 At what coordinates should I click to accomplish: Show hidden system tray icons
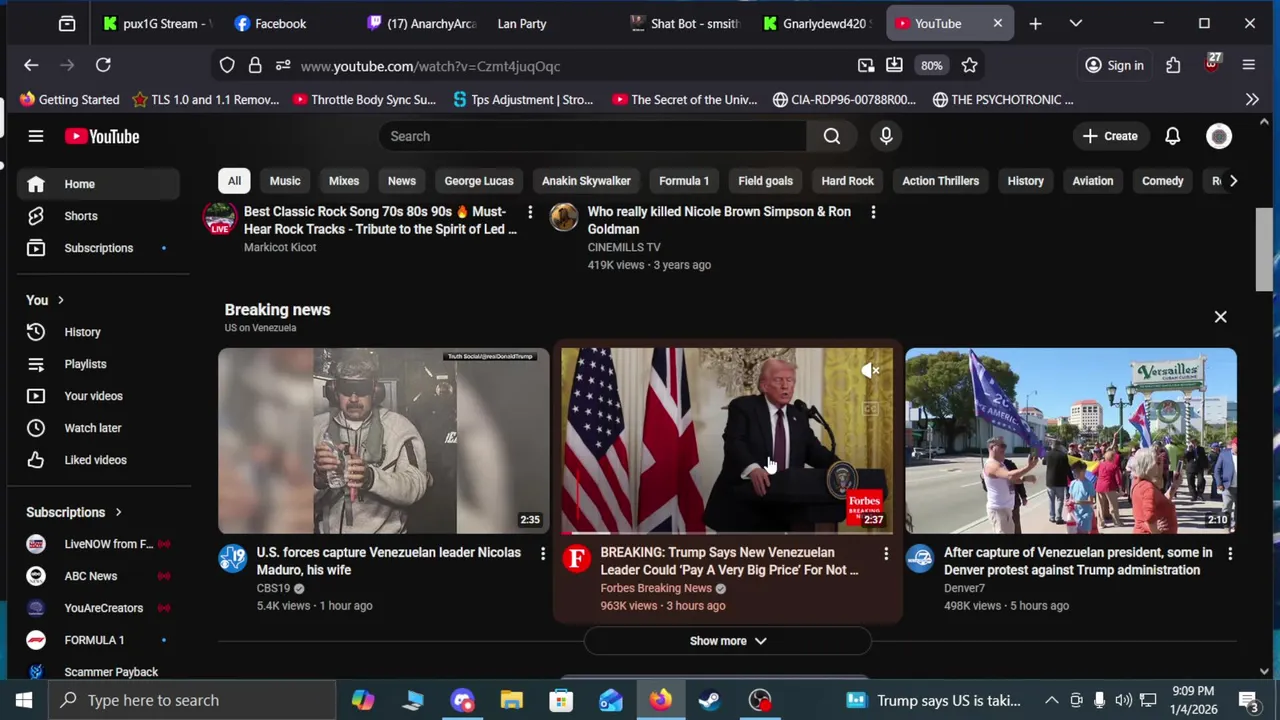(x=1051, y=700)
